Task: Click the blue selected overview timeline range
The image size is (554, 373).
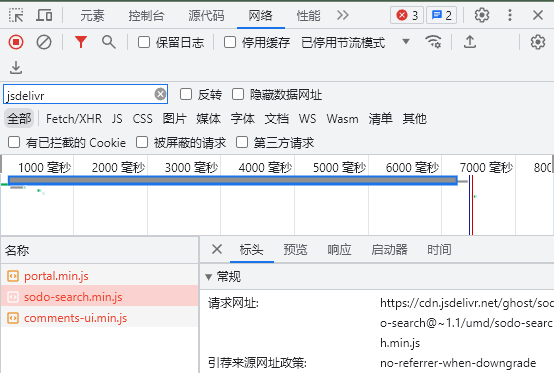Action: (233, 180)
